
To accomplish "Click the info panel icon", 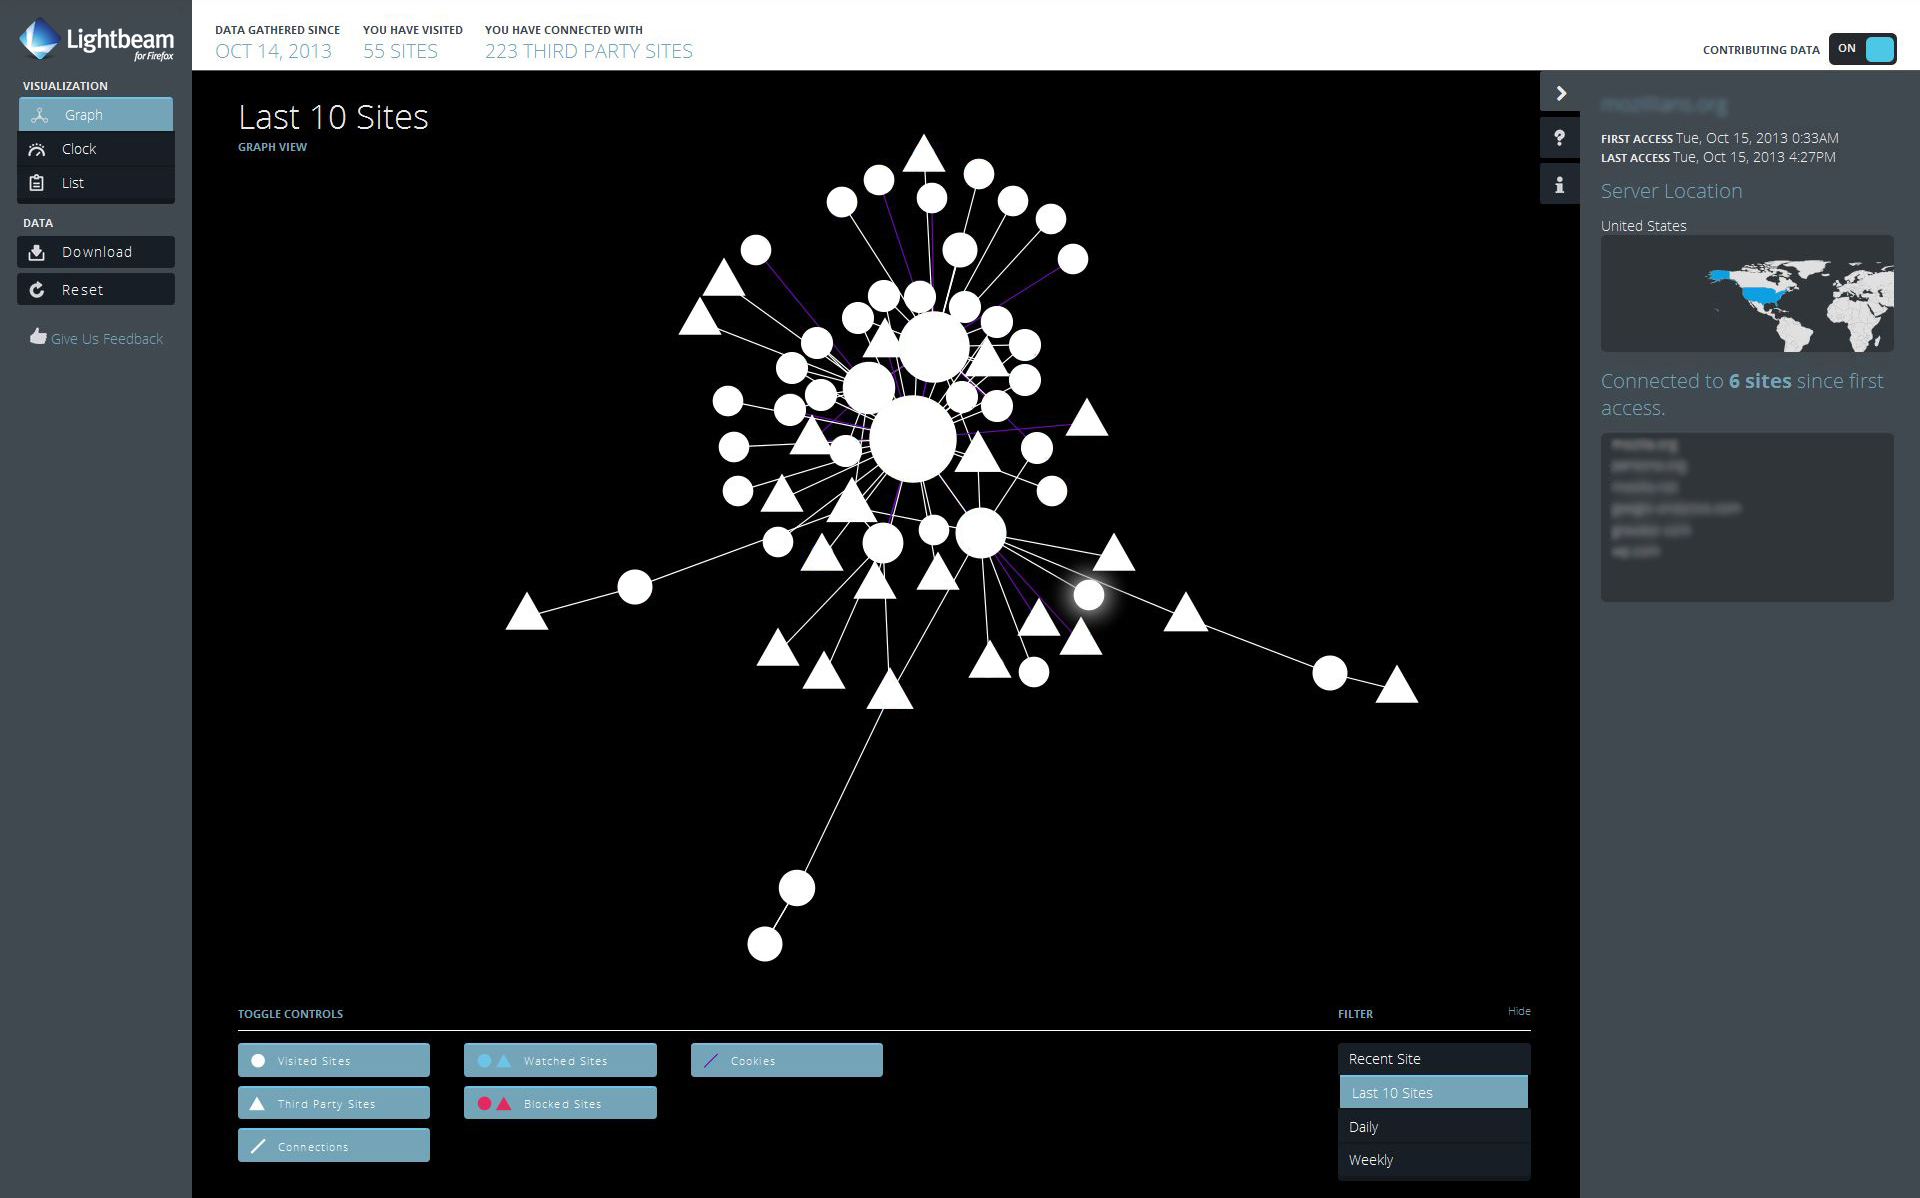I will [x=1560, y=184].
